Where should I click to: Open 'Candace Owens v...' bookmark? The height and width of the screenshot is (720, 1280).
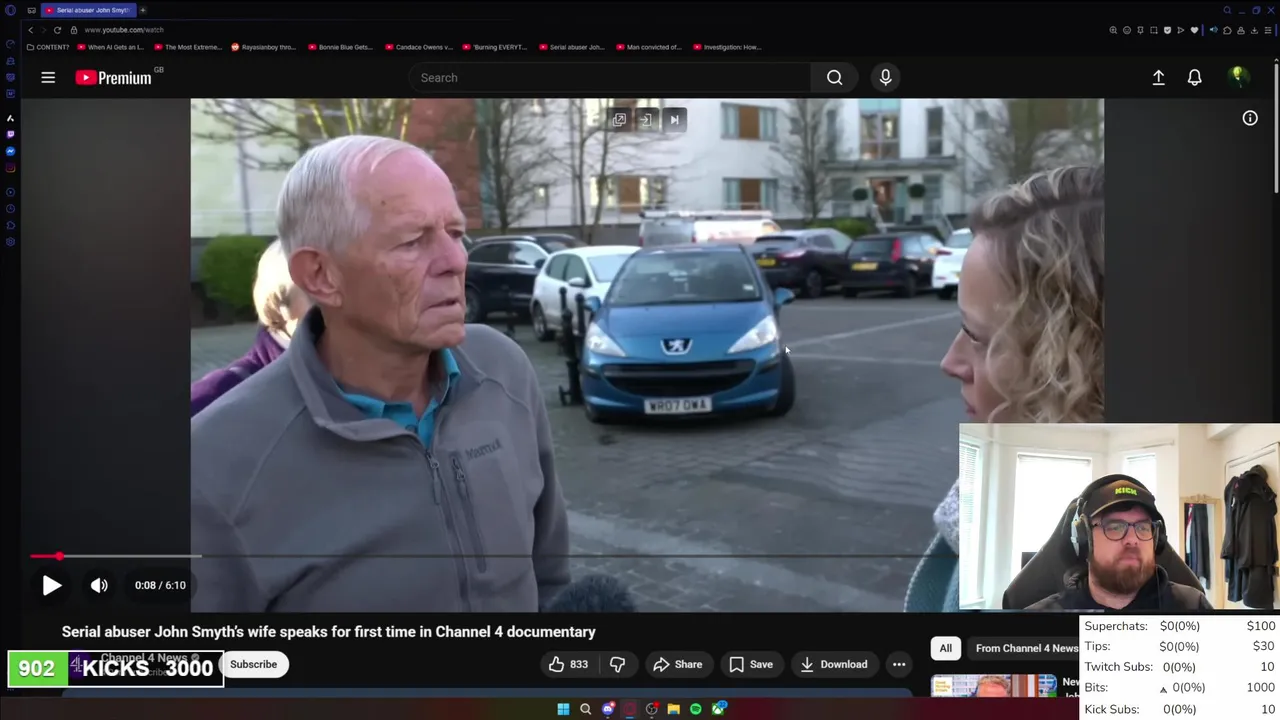pyautogui.click(x=419, y=47)
